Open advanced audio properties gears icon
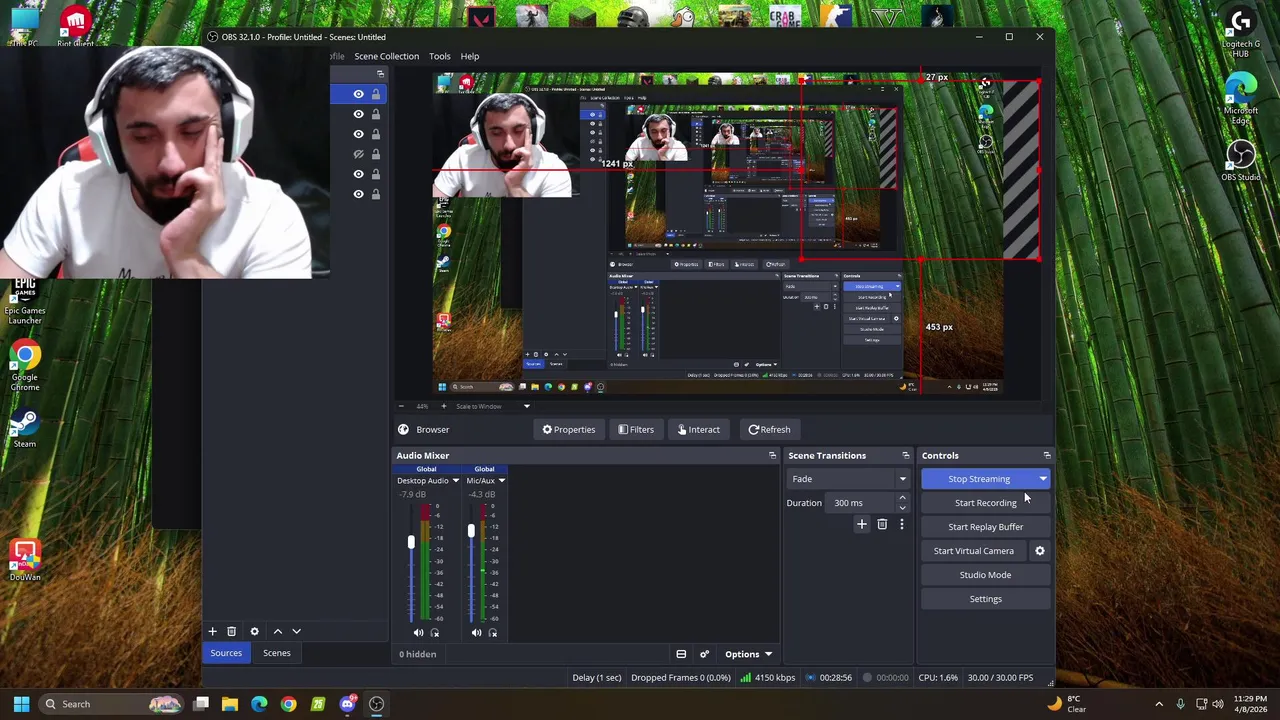1280x720 pixels. [x=704, y=654]
